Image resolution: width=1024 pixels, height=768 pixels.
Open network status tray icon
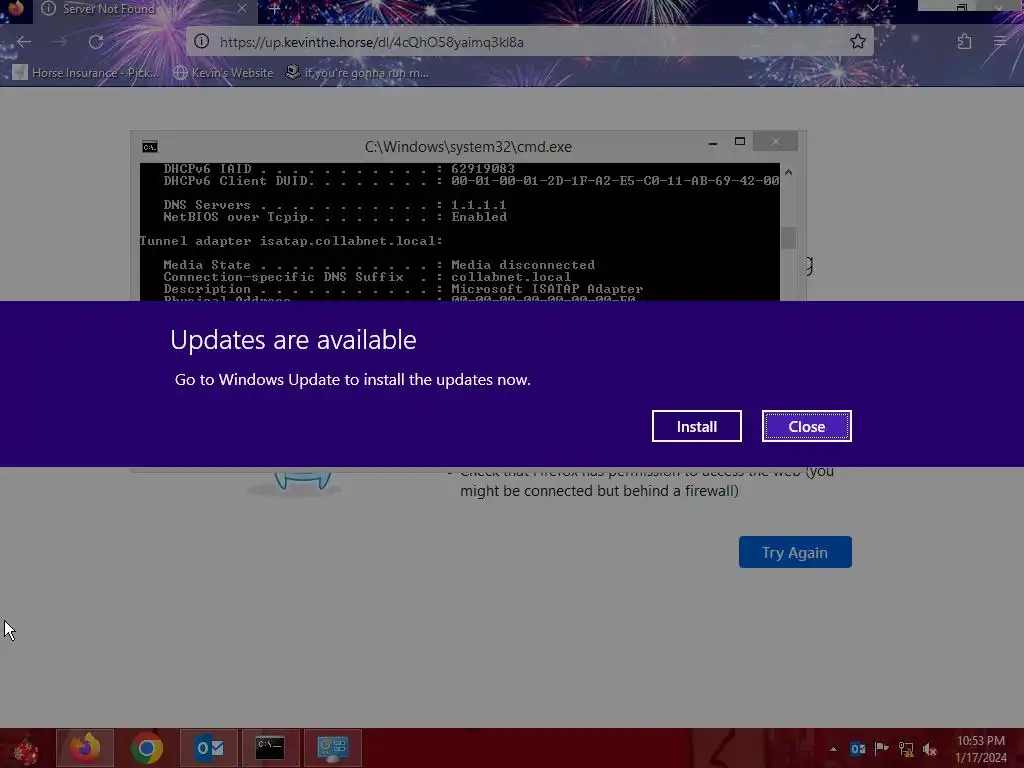pyautogui.click(x=906, y=749)
